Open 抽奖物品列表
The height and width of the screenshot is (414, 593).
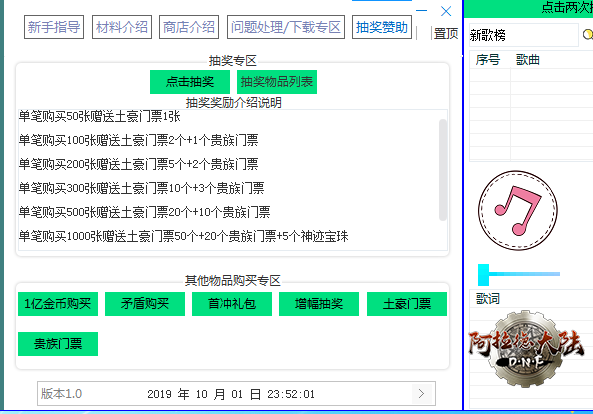(277, 82)
